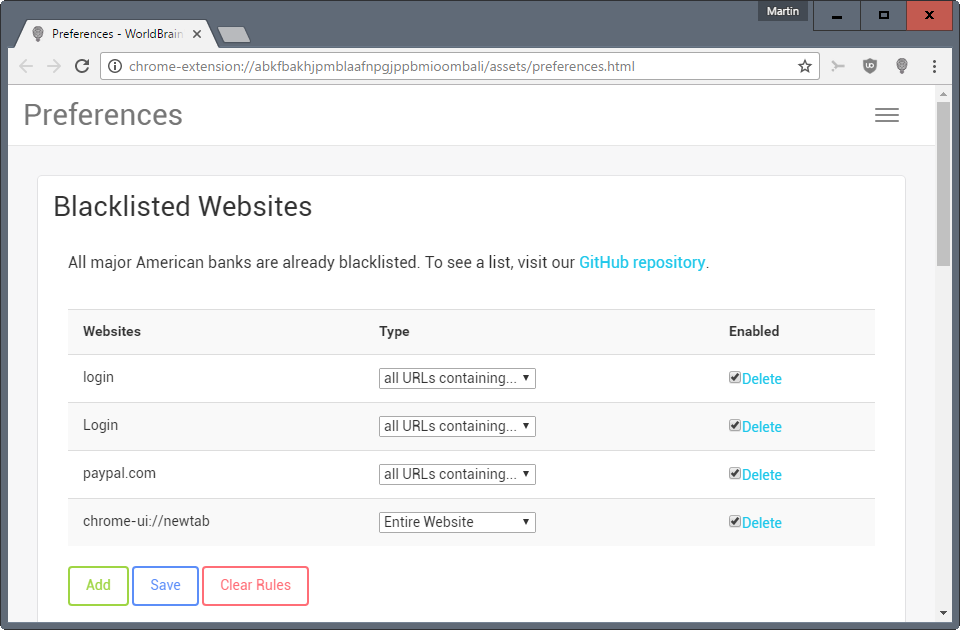Click the Save button

[165, 586]
